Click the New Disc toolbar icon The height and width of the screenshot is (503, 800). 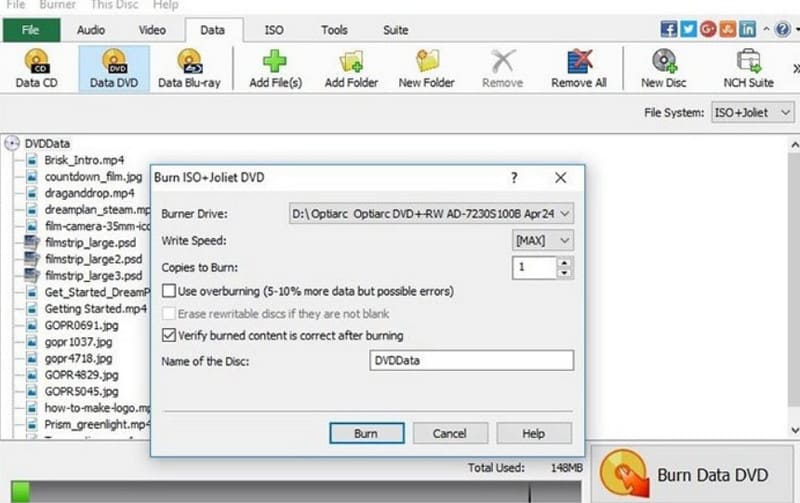[x=665, y=67]
